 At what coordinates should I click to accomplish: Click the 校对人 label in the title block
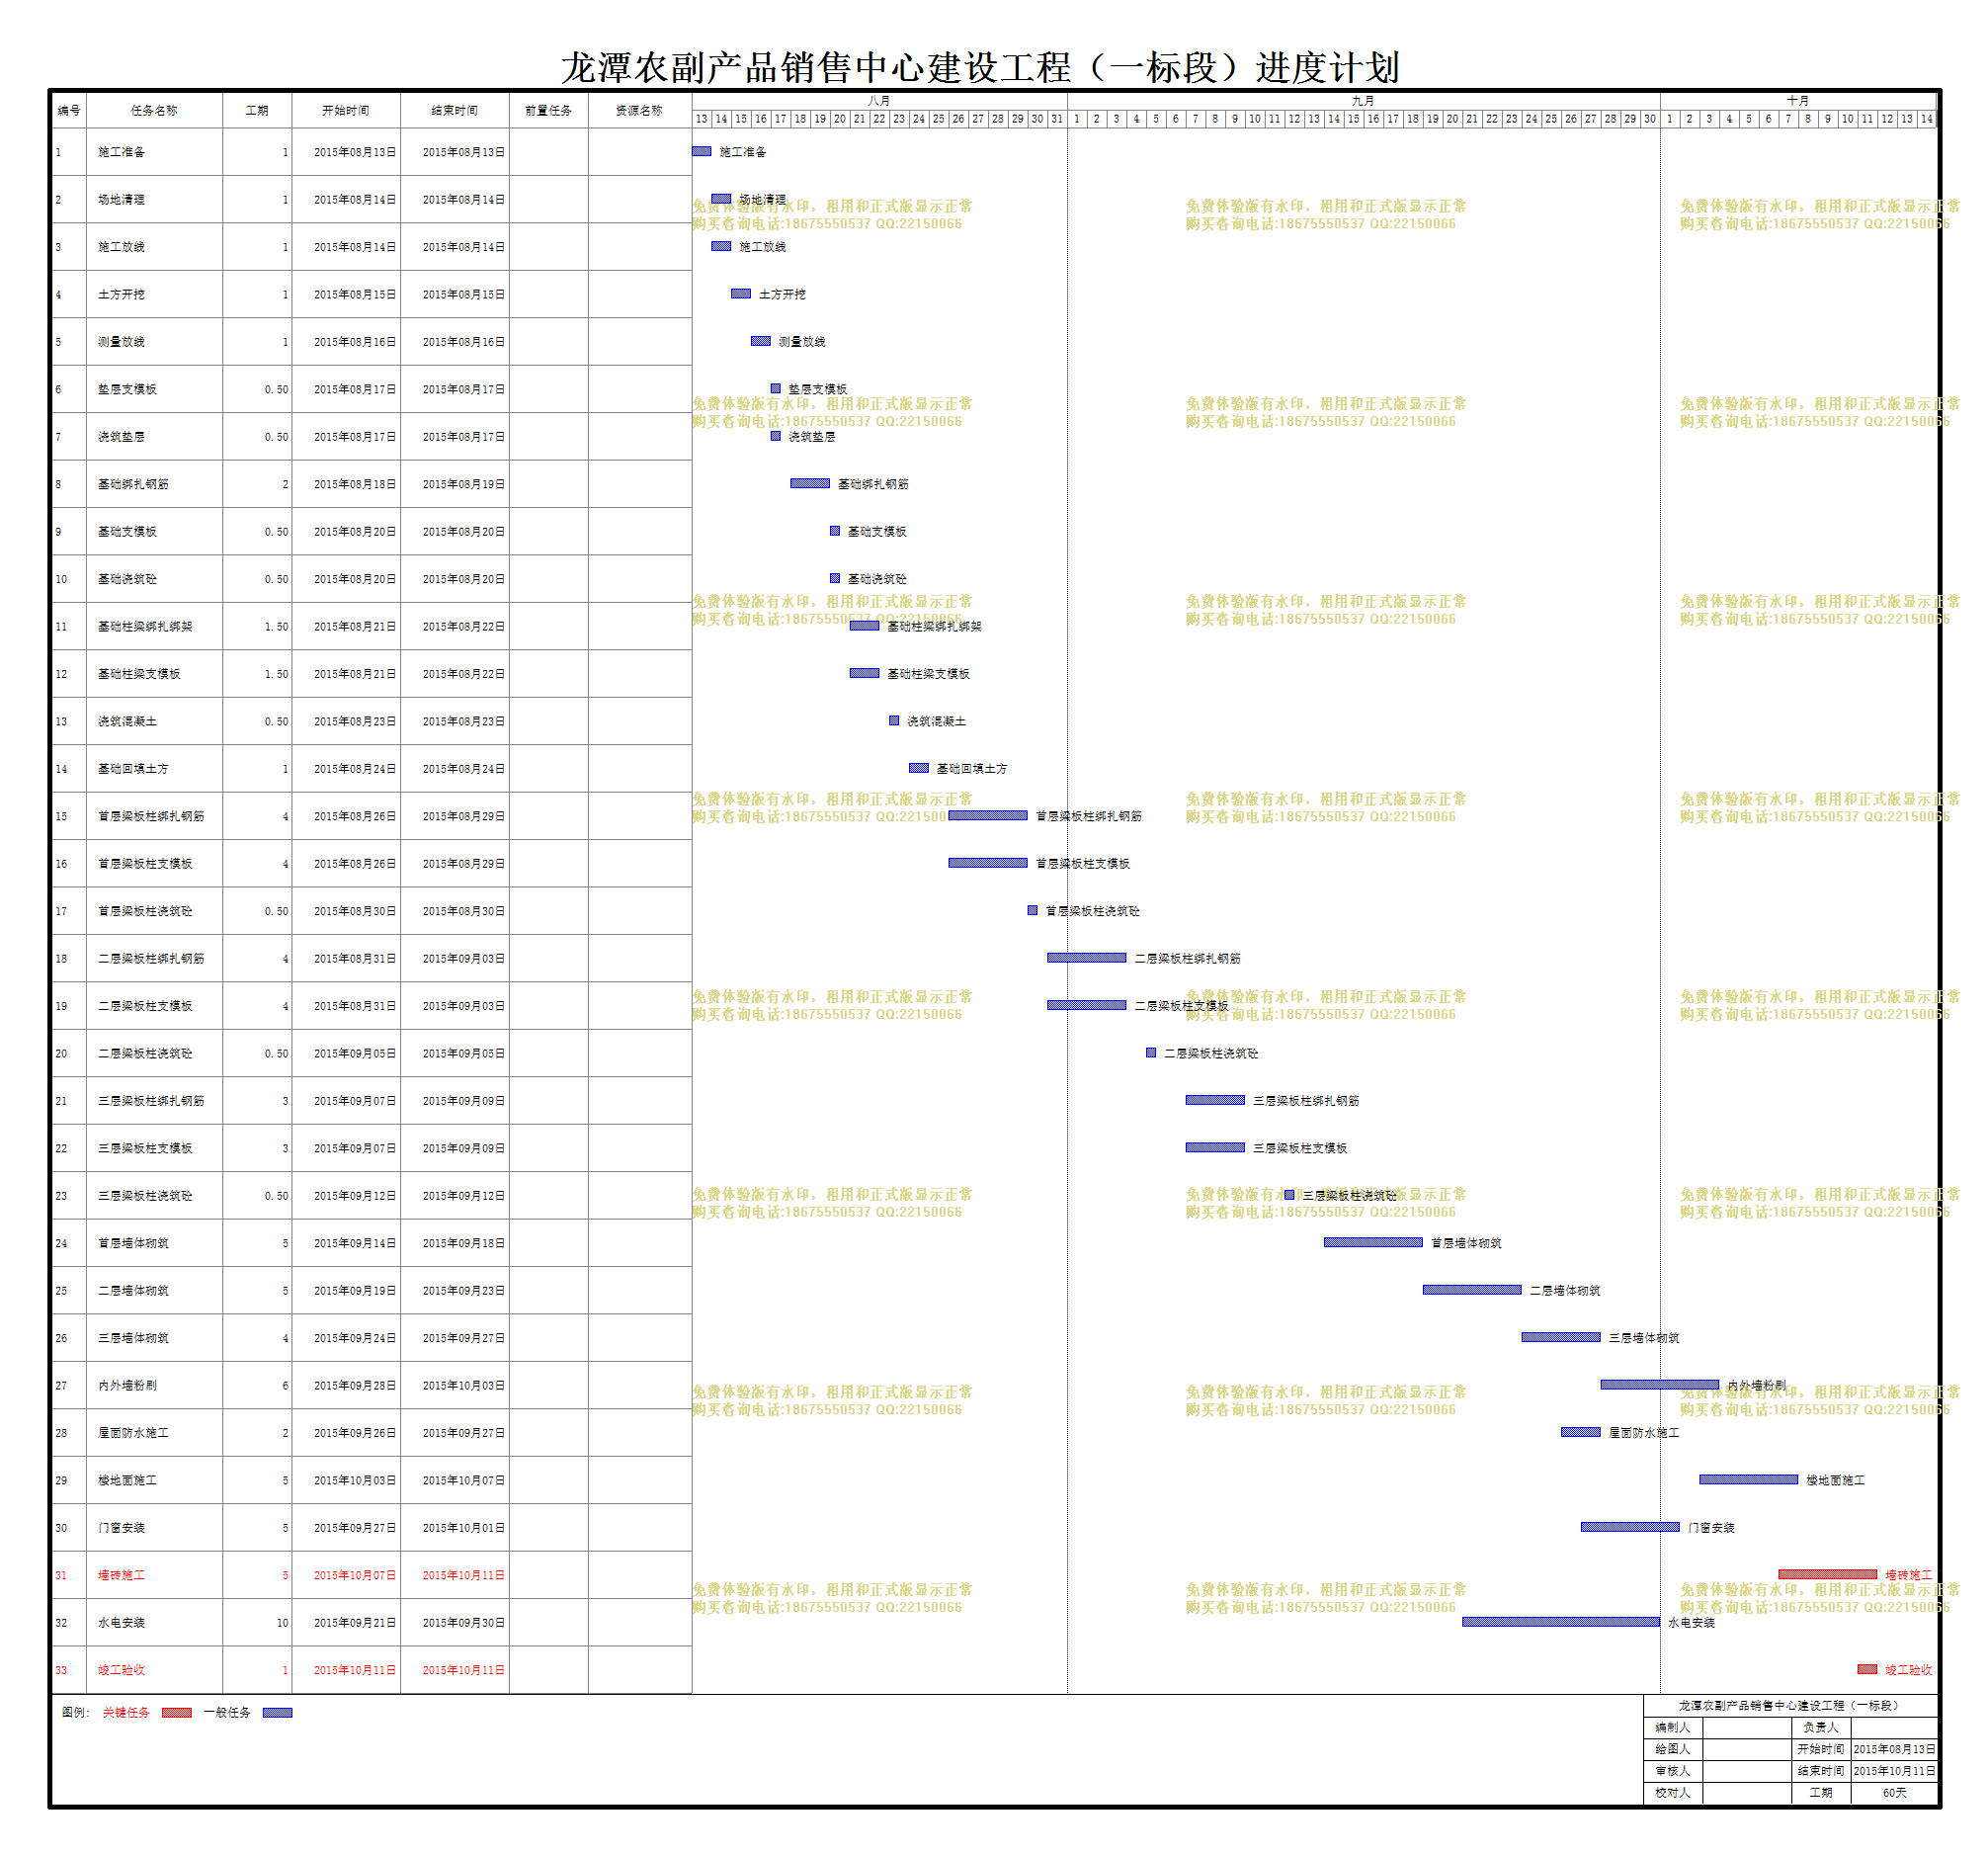click(x=1672, y=1793)
